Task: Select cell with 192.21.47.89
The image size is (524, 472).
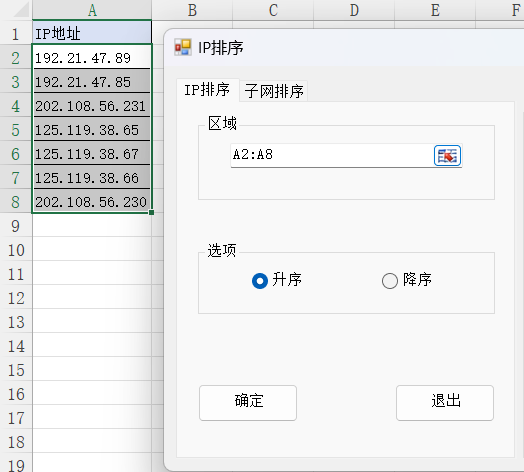Action: [x=92, y=57]
